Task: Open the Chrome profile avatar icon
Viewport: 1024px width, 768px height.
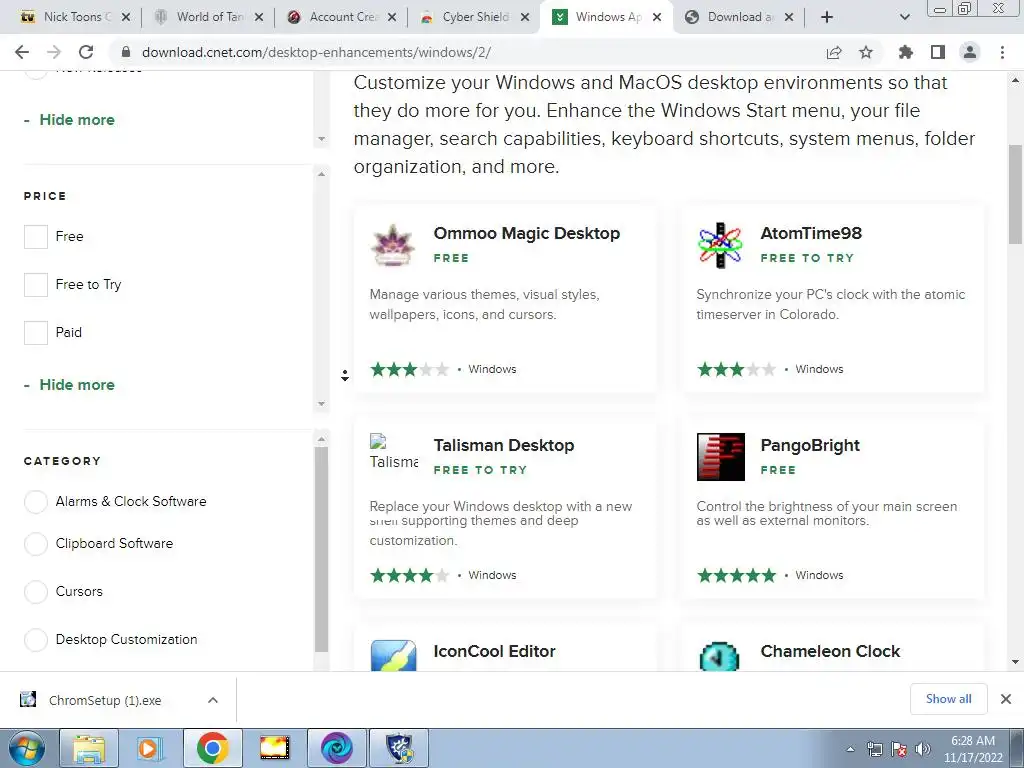Action: pyautogui.click(x=970, y=52)
